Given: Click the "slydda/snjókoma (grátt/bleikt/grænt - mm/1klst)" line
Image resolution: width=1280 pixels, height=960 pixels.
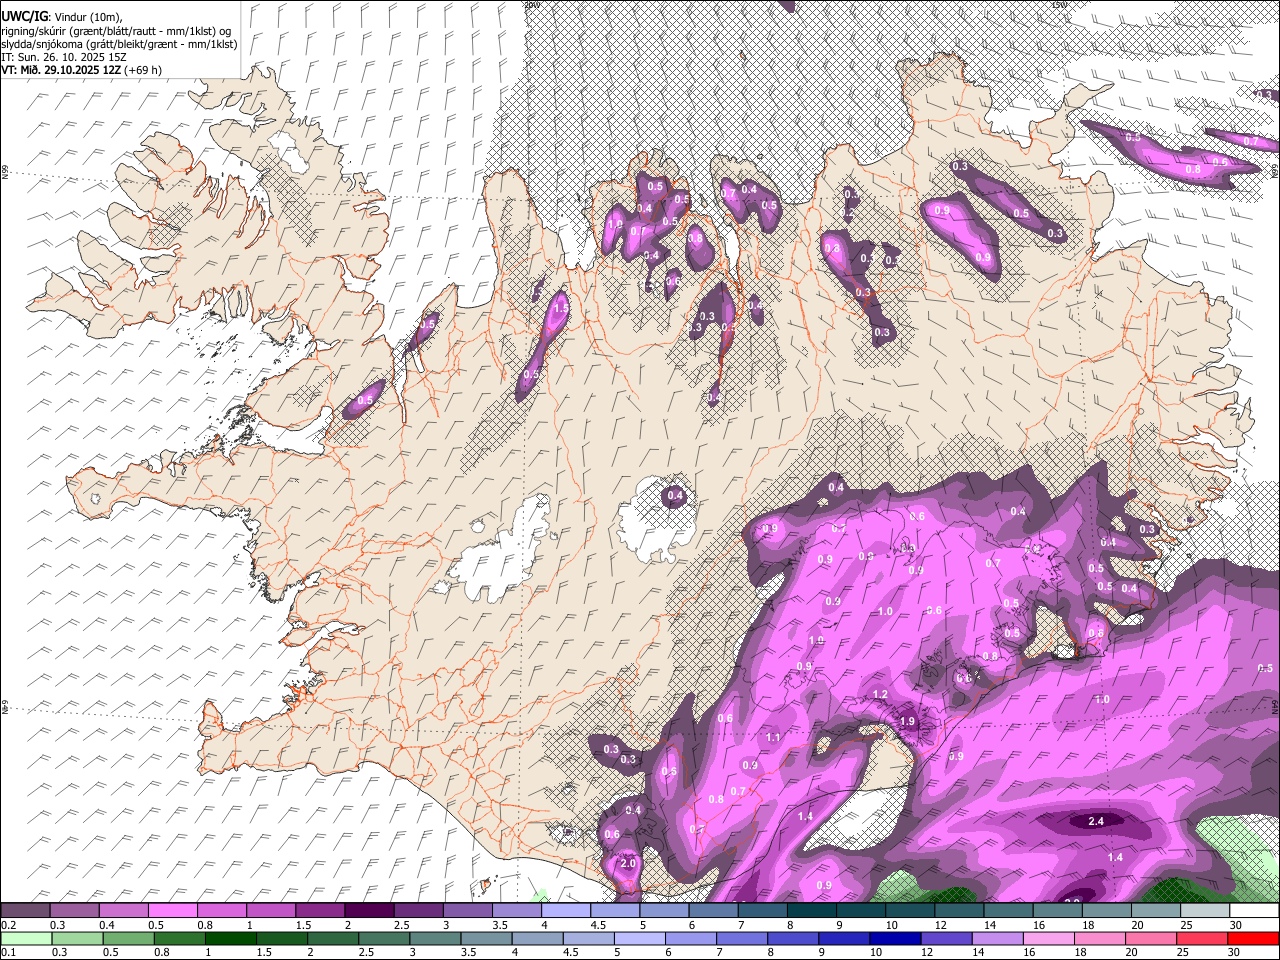Looking at the screenshot, I should [x=119, y=44].
